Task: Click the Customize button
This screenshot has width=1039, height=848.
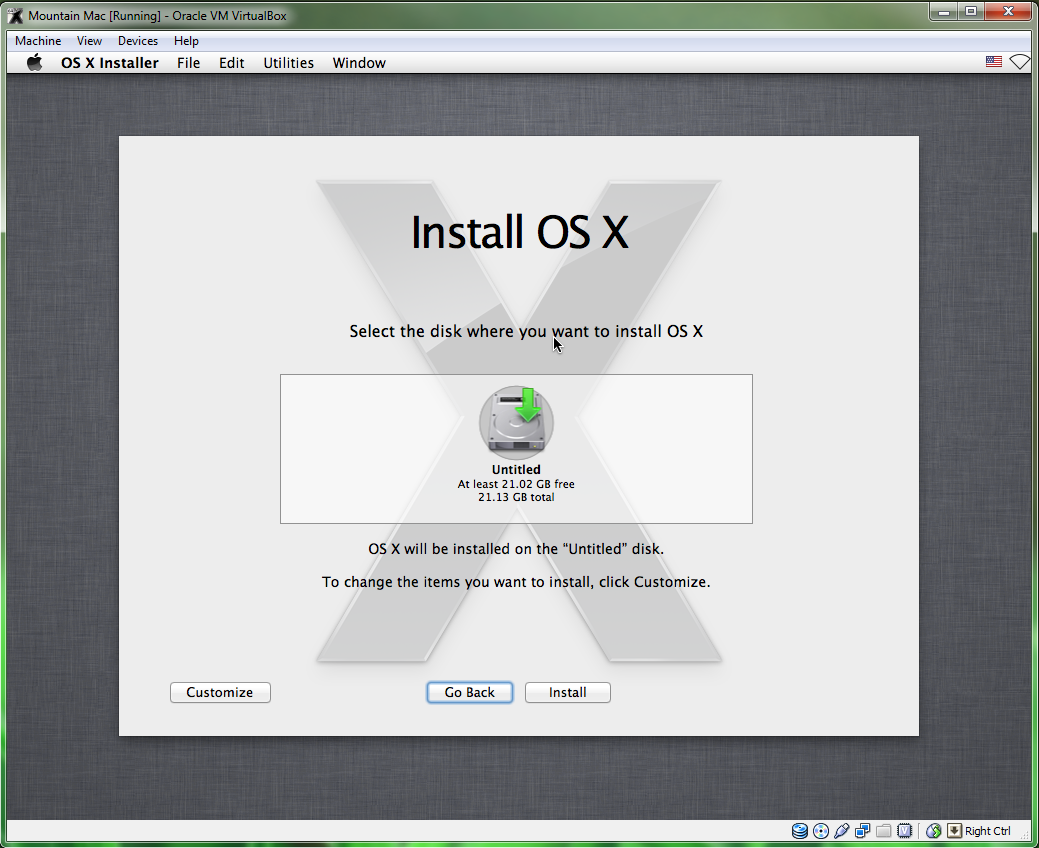Action: coord(220,692)
